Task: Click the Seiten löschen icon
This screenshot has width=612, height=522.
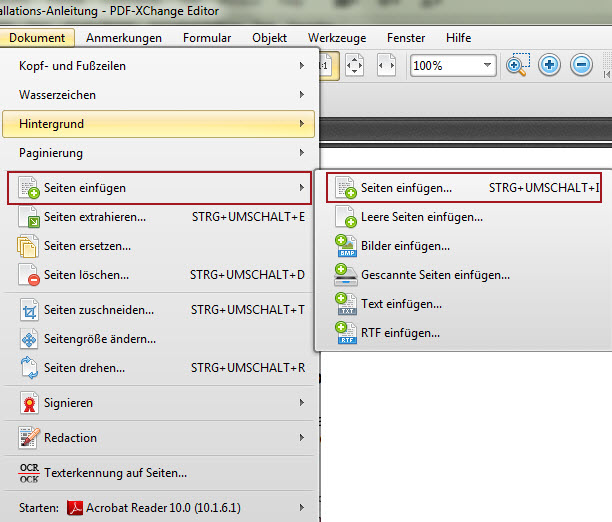Action: coord(29,275)
